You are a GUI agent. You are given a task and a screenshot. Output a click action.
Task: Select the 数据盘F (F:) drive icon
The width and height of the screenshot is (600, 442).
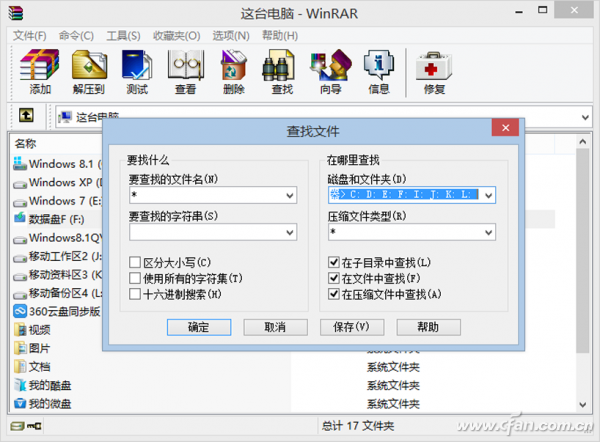(x=20, y=218)
